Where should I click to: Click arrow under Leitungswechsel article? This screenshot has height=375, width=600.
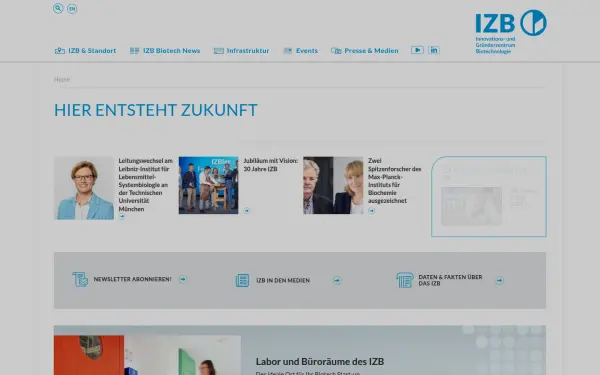pos(122,217)
